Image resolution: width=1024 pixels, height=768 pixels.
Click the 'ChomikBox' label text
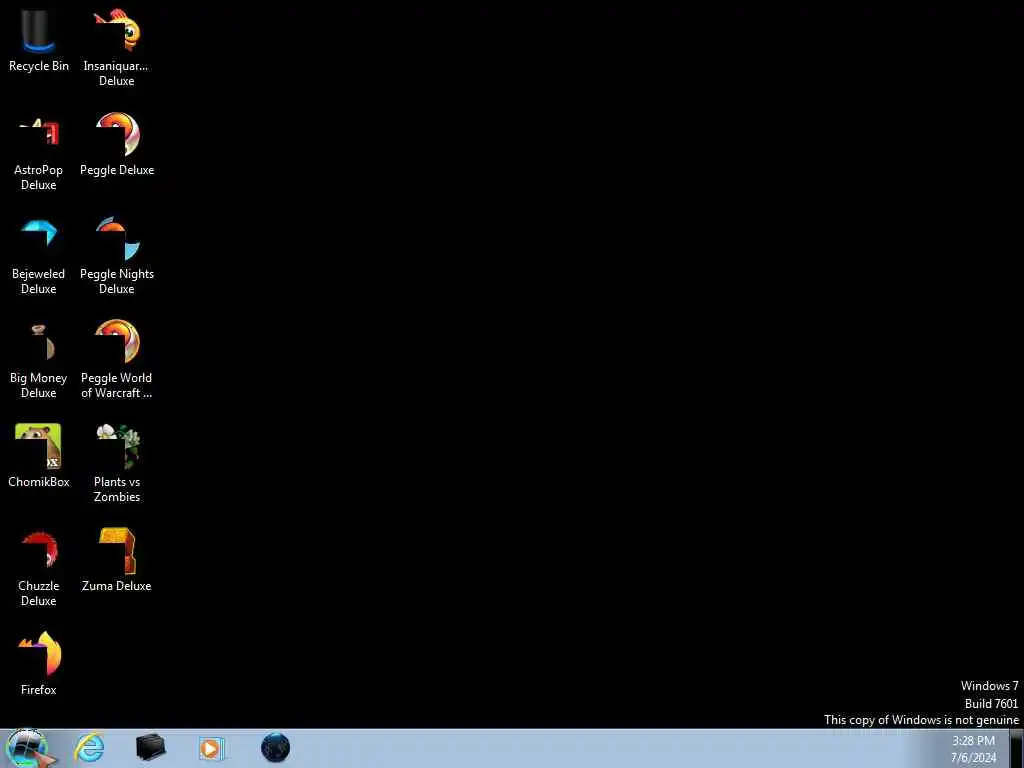[39, 482]
